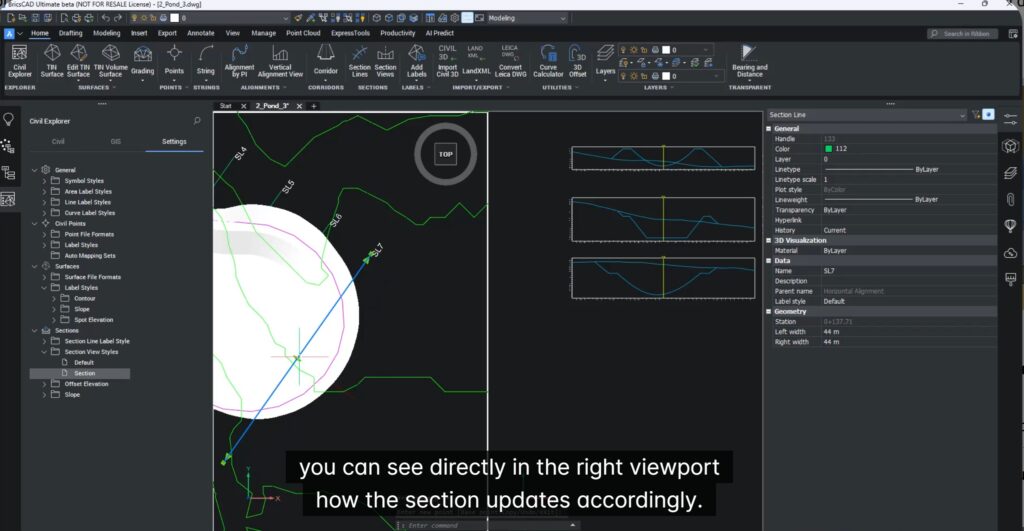Switch to the GIS tab in Civil Explorer
1024x531 pixels.
click(x=116, y=142)
